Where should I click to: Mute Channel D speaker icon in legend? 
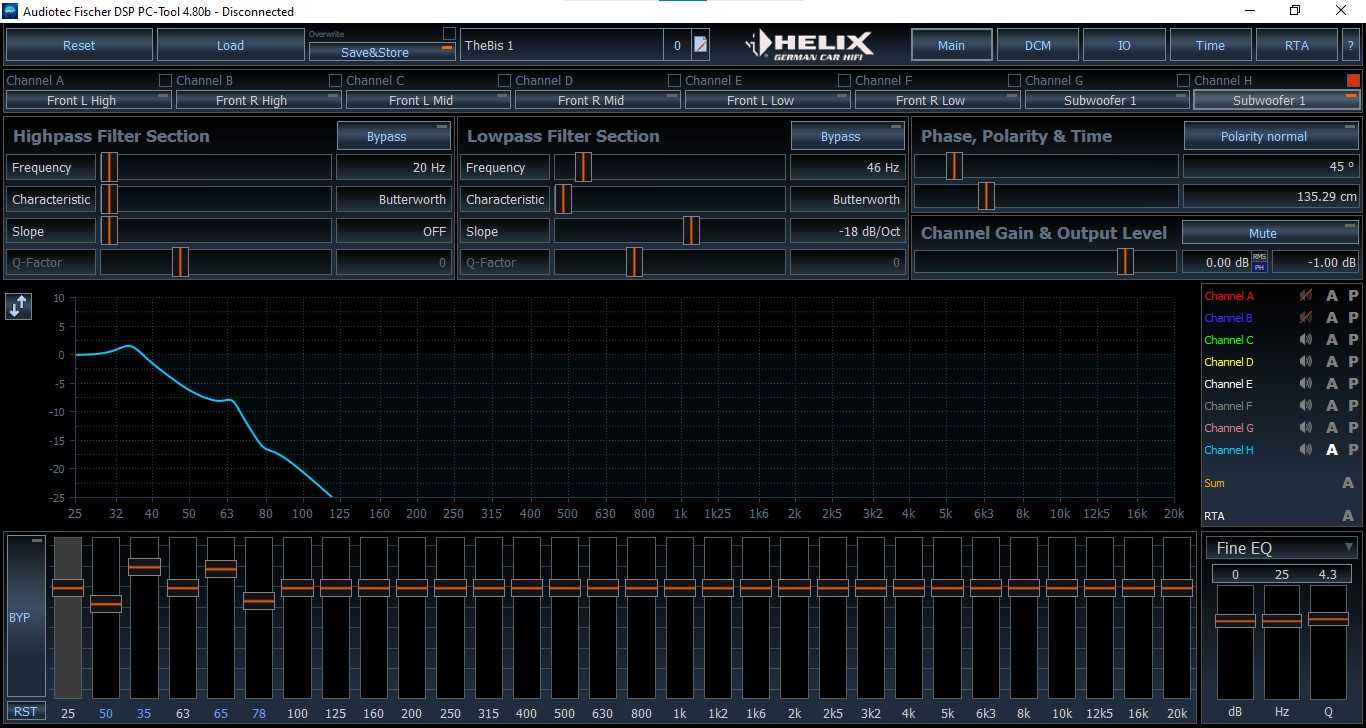tap(1305, 362)
